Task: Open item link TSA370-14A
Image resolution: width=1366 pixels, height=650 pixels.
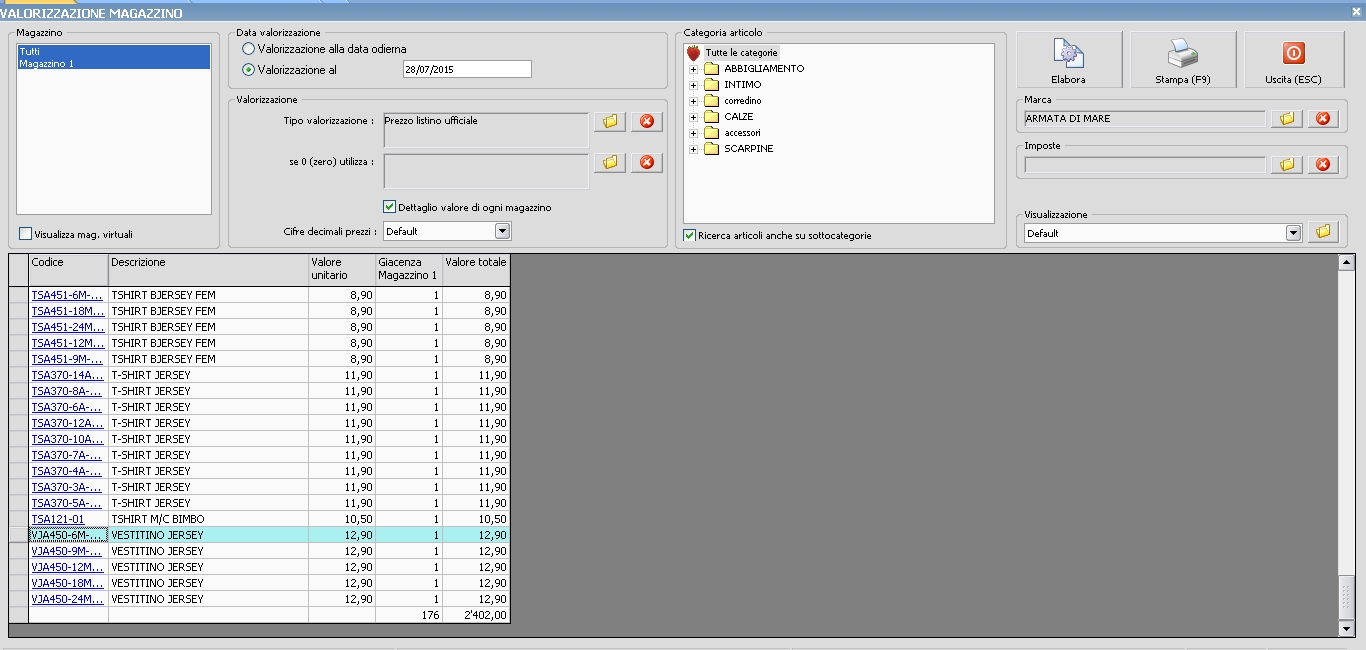Action: (x=67, y=375)
